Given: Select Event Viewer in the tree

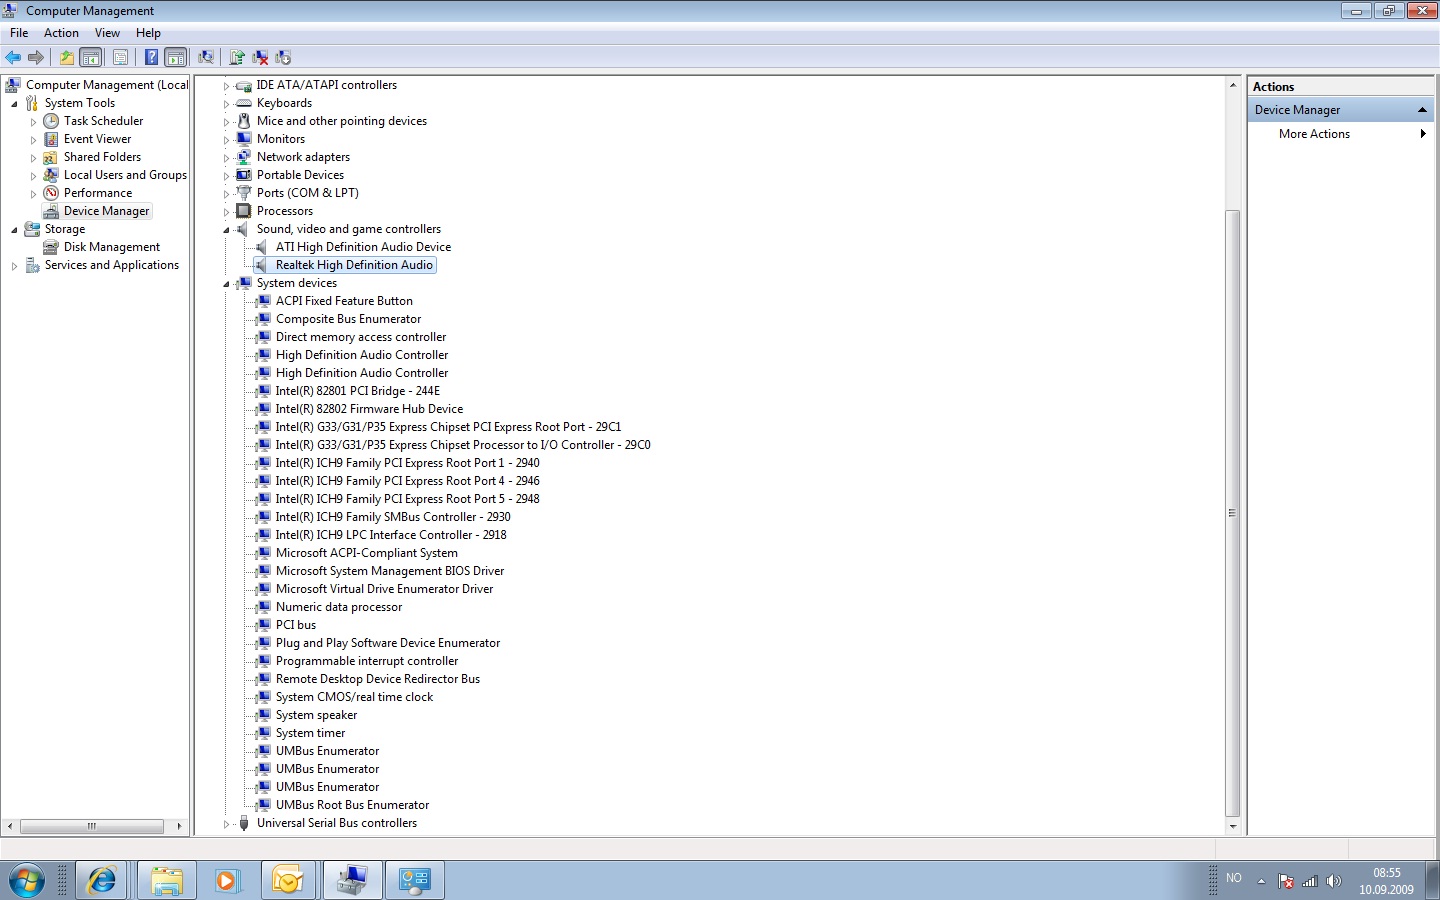Looking at the screenshot, I should coord(97,139).
